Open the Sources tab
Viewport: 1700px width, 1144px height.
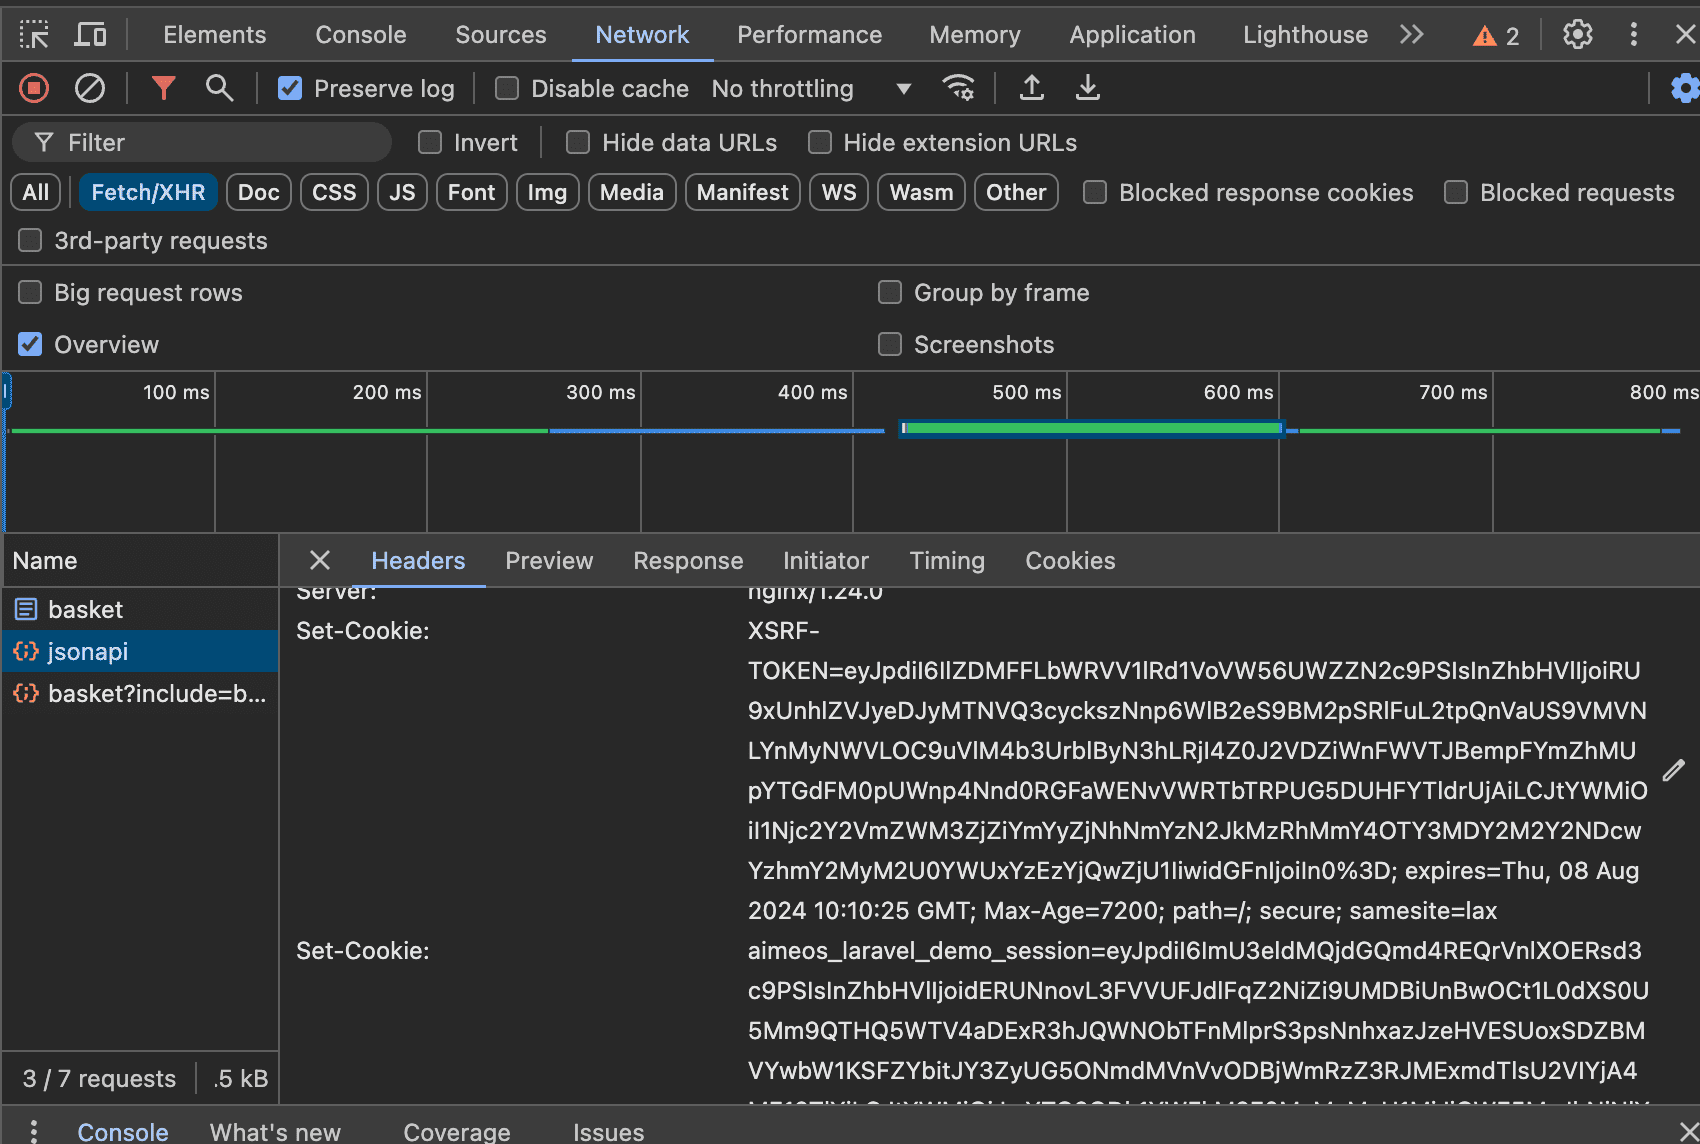pos(501,35)
